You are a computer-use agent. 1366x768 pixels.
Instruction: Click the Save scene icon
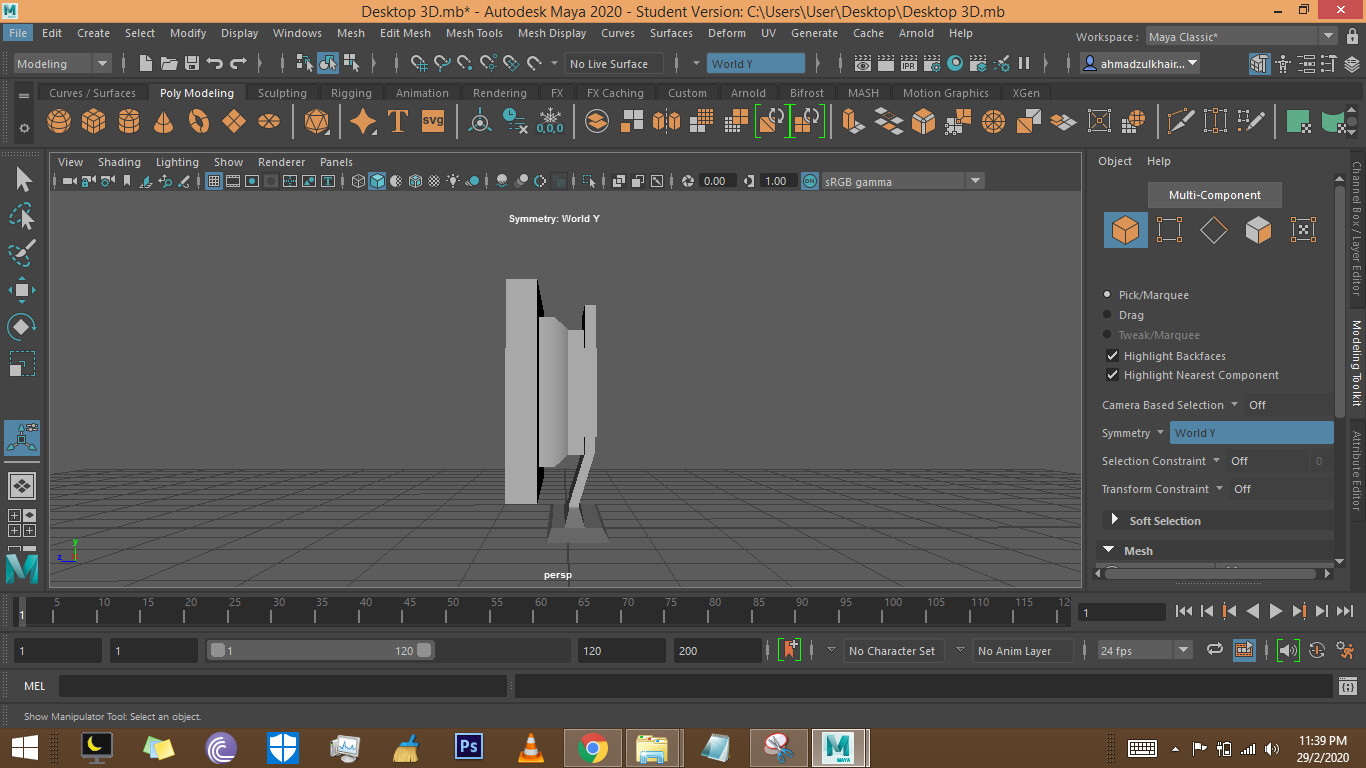coord(192,63)
